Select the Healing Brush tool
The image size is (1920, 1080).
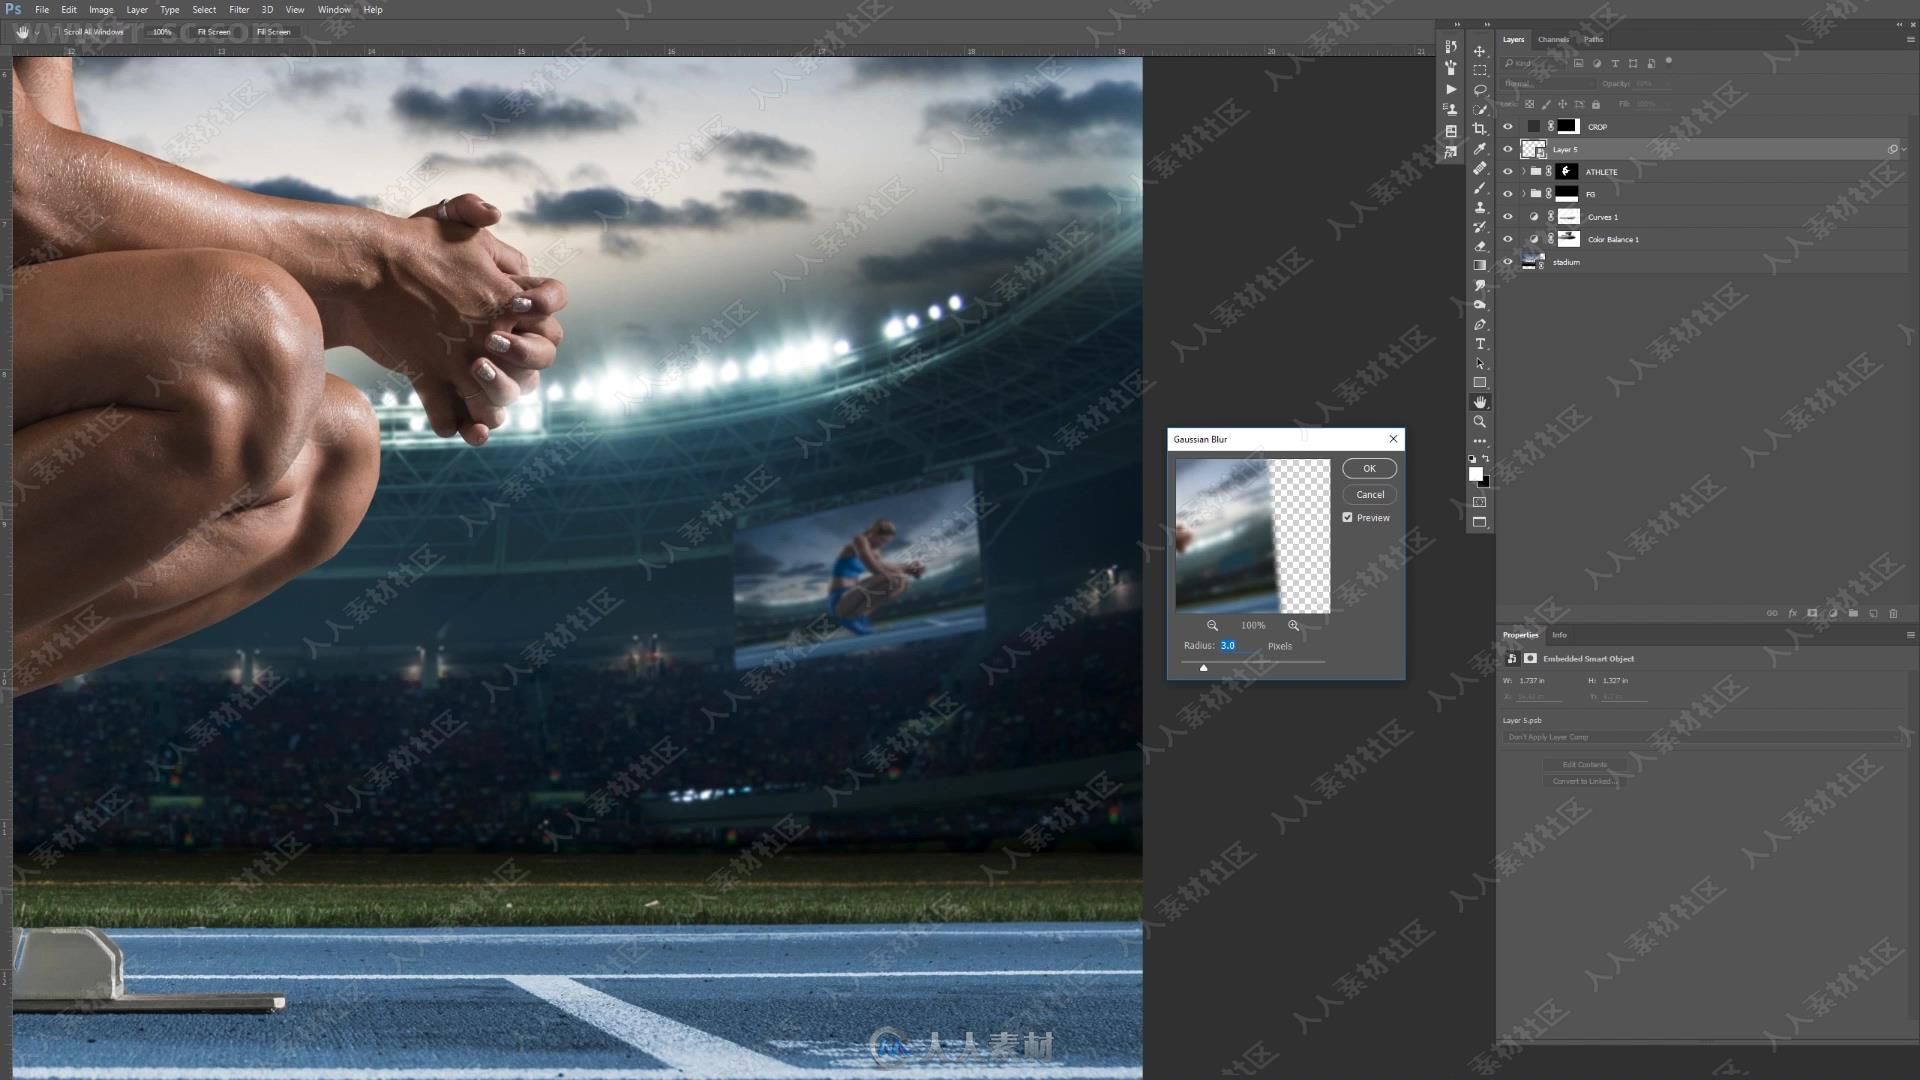pos(1479,168)
